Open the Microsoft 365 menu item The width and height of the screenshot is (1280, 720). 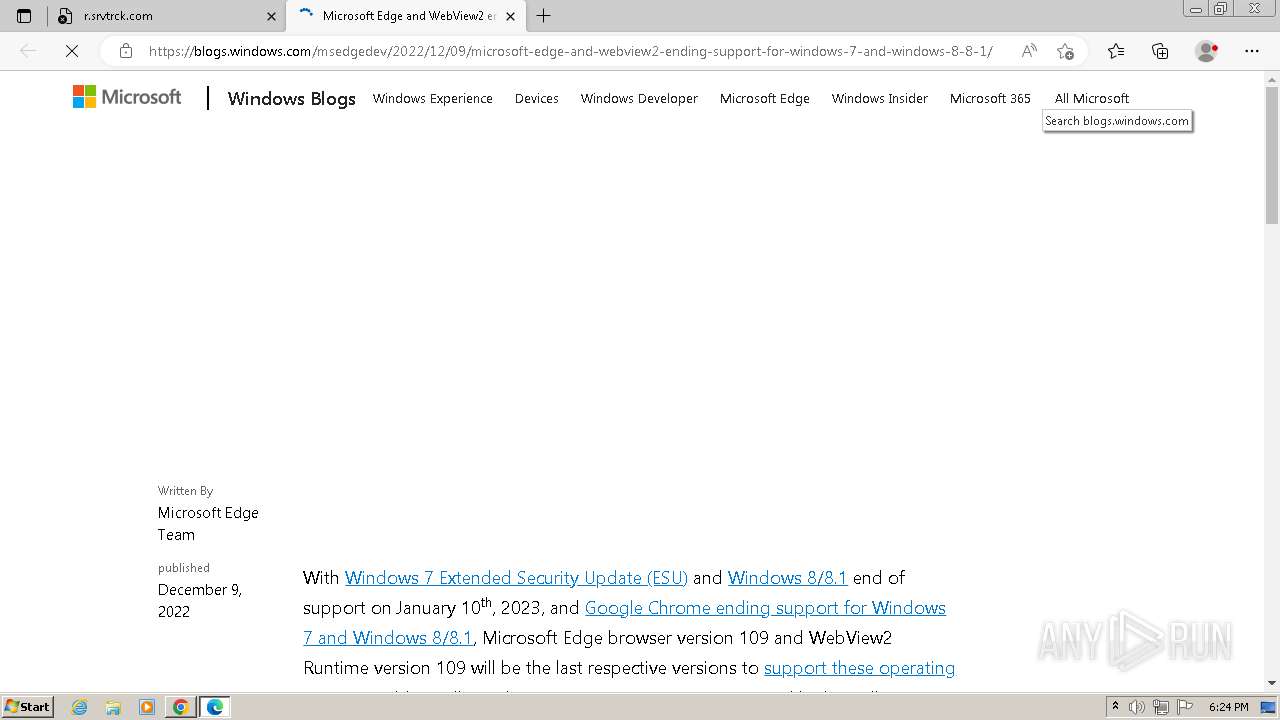pos(990,98)
